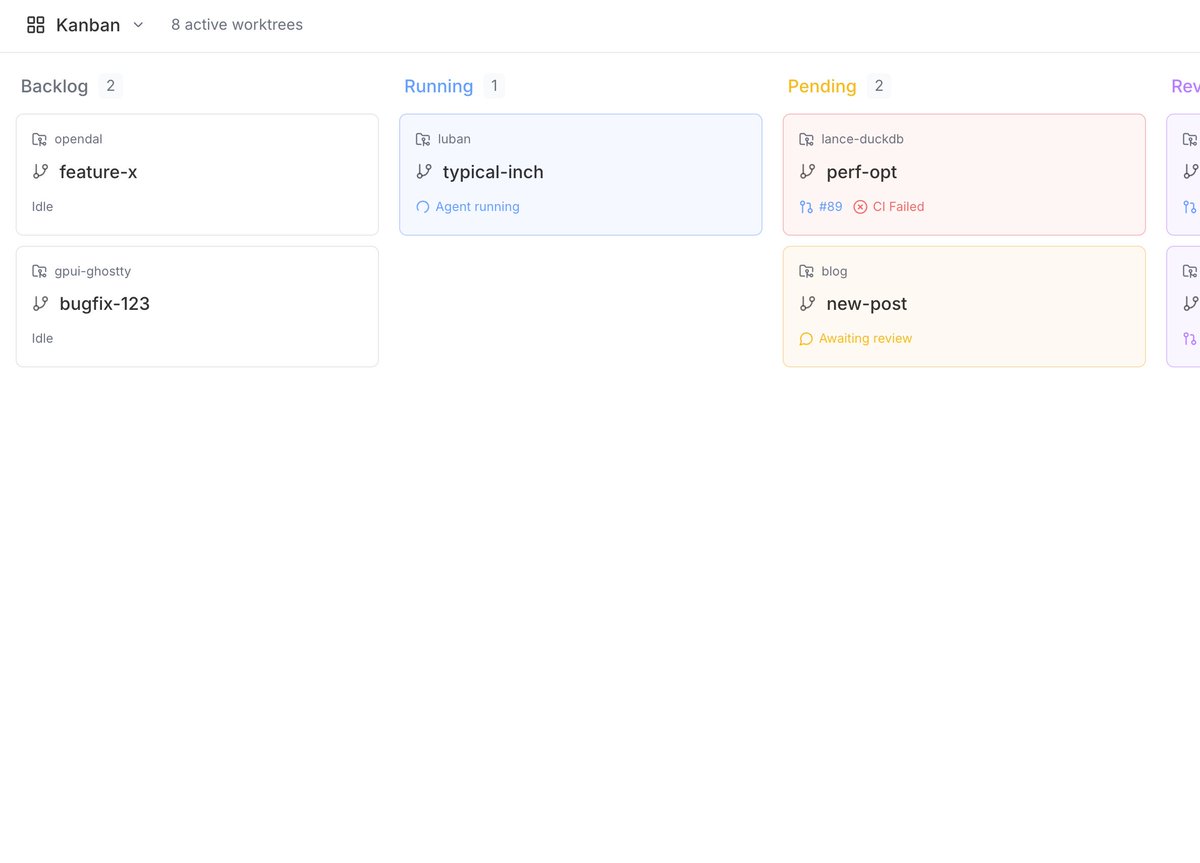Click the folder icon next to blog
The height and width of the screenshot is (863, 1200).
click(806, 271)
